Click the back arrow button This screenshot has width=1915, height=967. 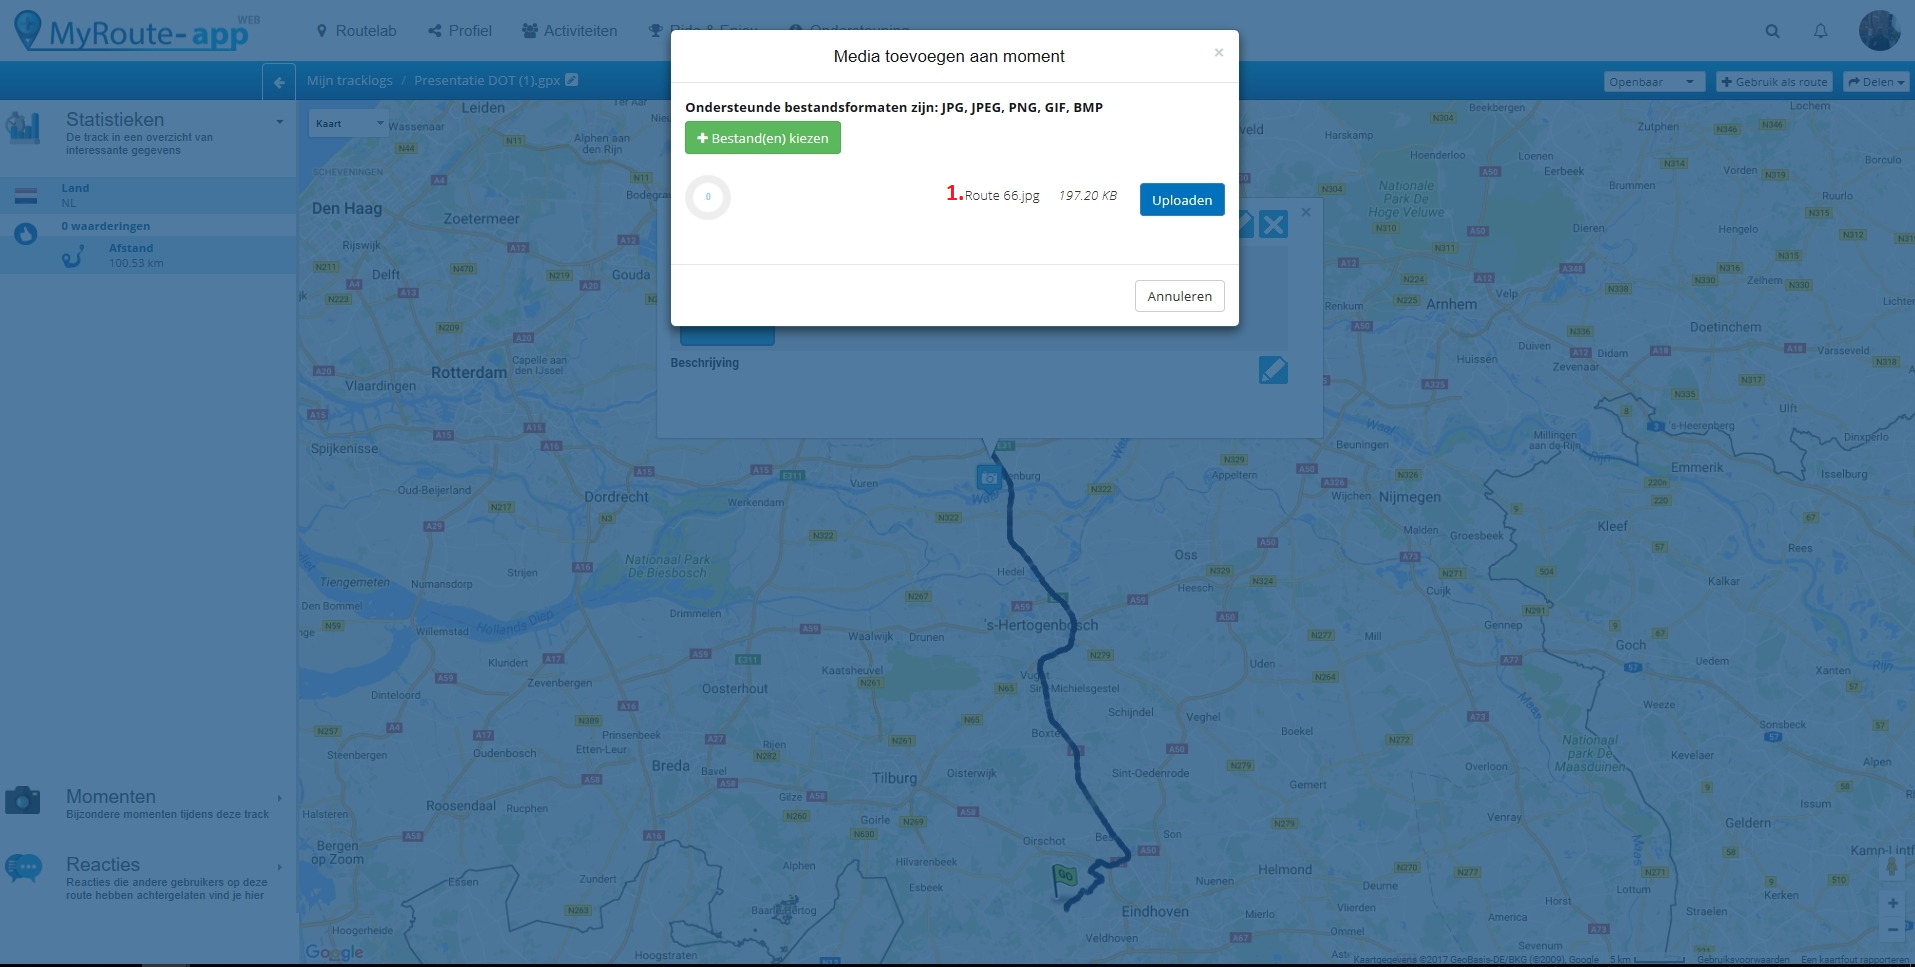279,82
